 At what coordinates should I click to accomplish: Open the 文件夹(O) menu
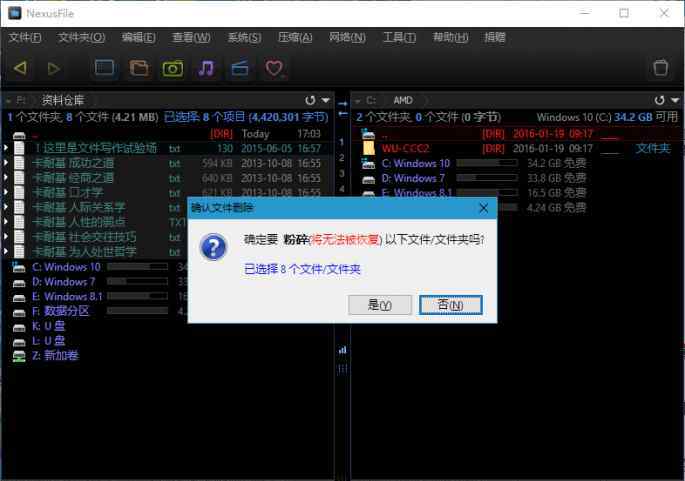click(81, 38)
